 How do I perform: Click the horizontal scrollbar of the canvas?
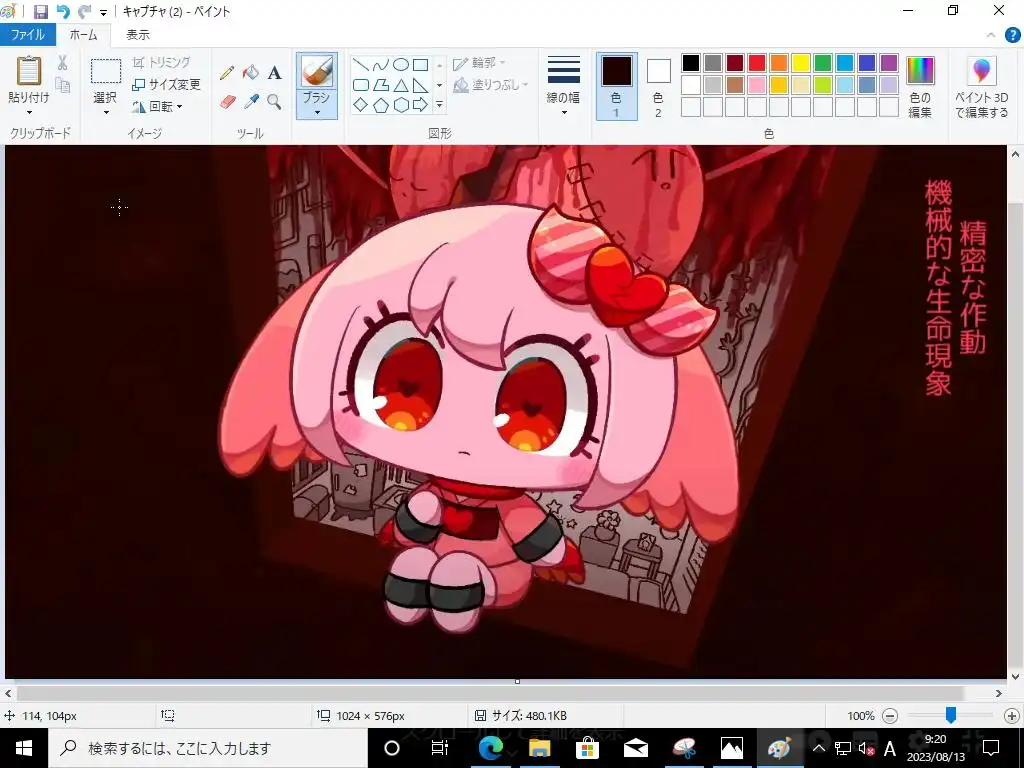(x=490, y=693)
